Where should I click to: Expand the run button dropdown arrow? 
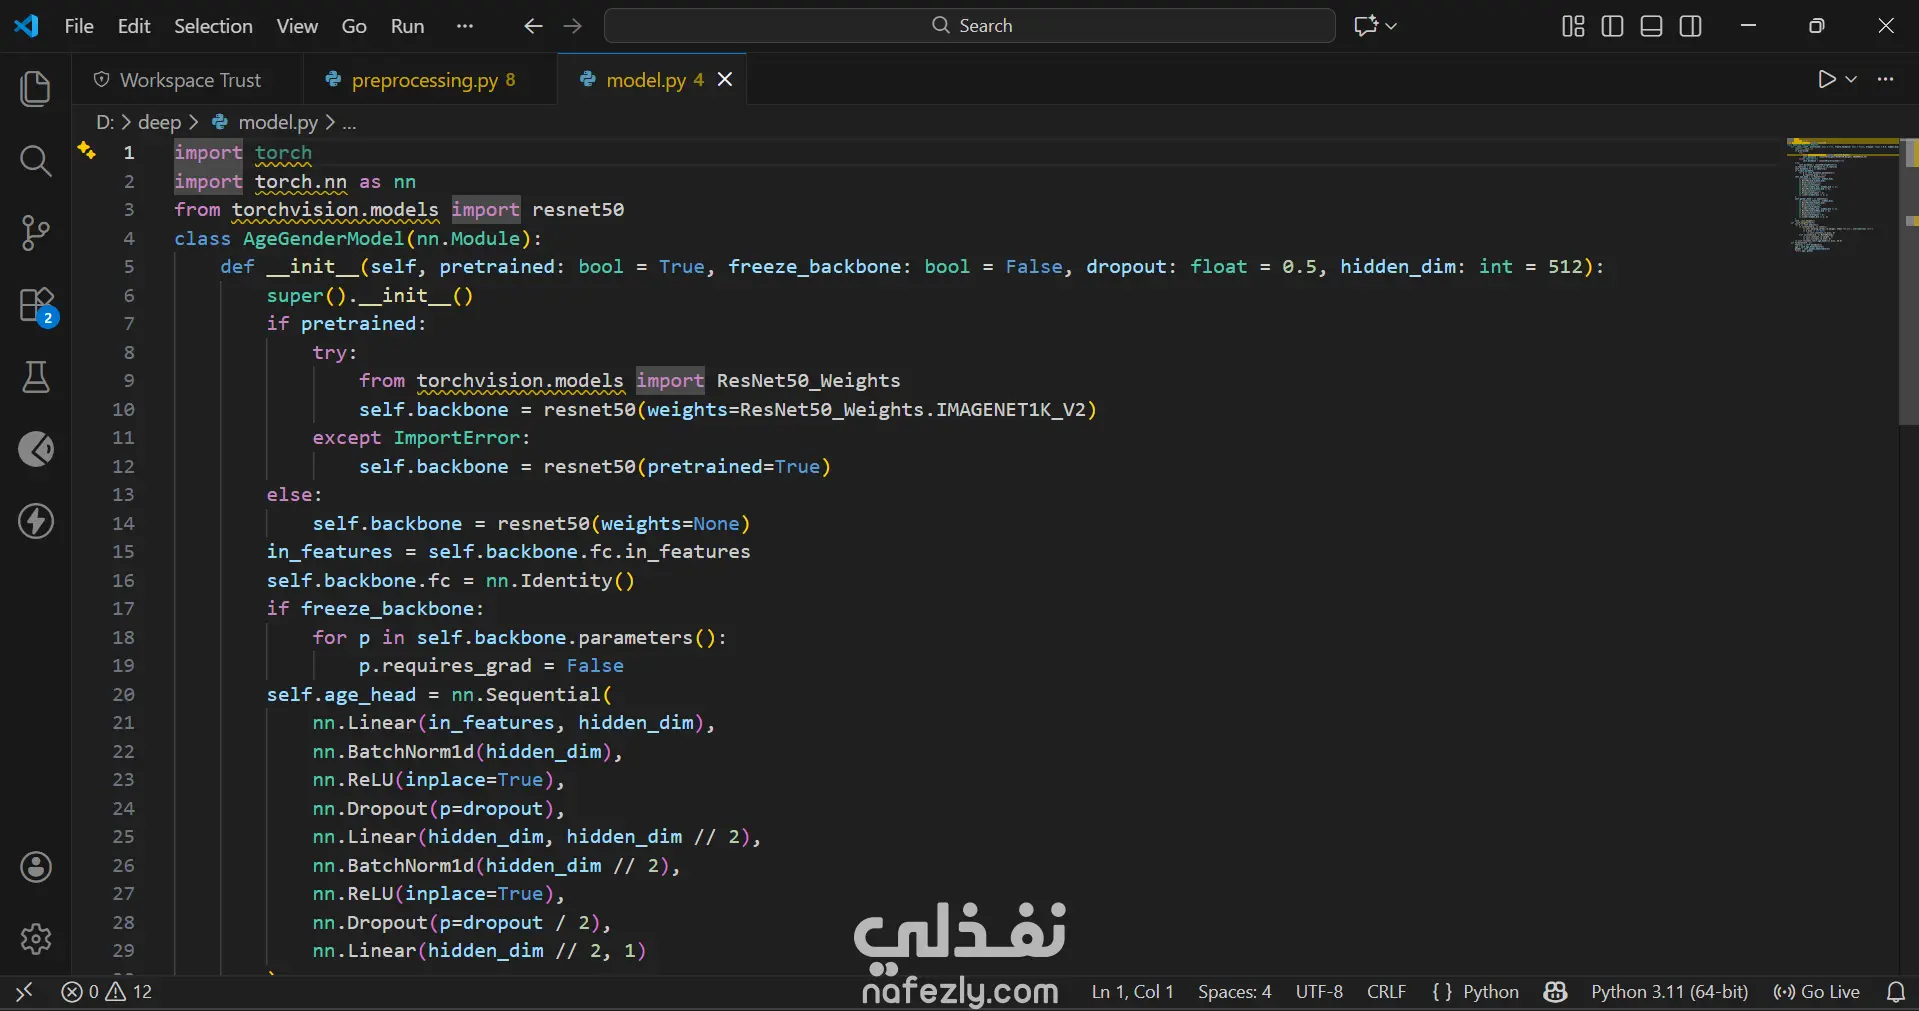coord(1851,79)
